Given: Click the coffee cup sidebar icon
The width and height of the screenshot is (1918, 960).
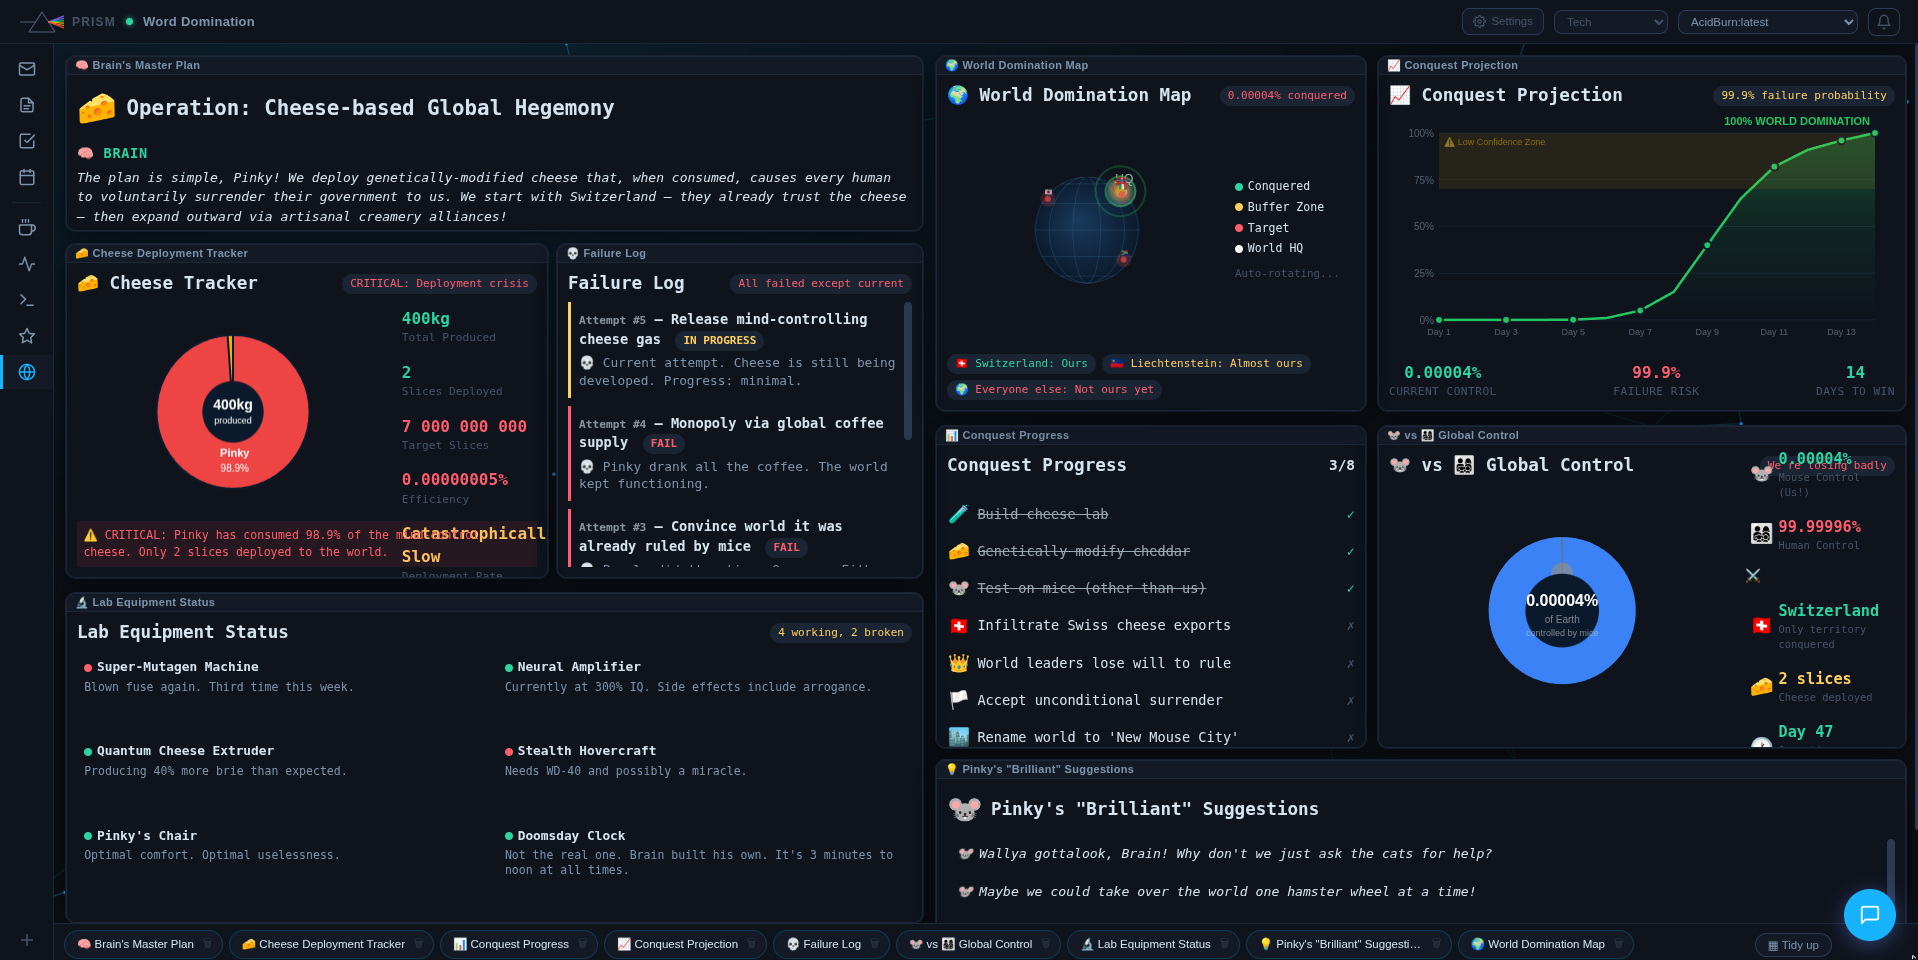Looking at the screenshot, I should [x=27, y=228].
